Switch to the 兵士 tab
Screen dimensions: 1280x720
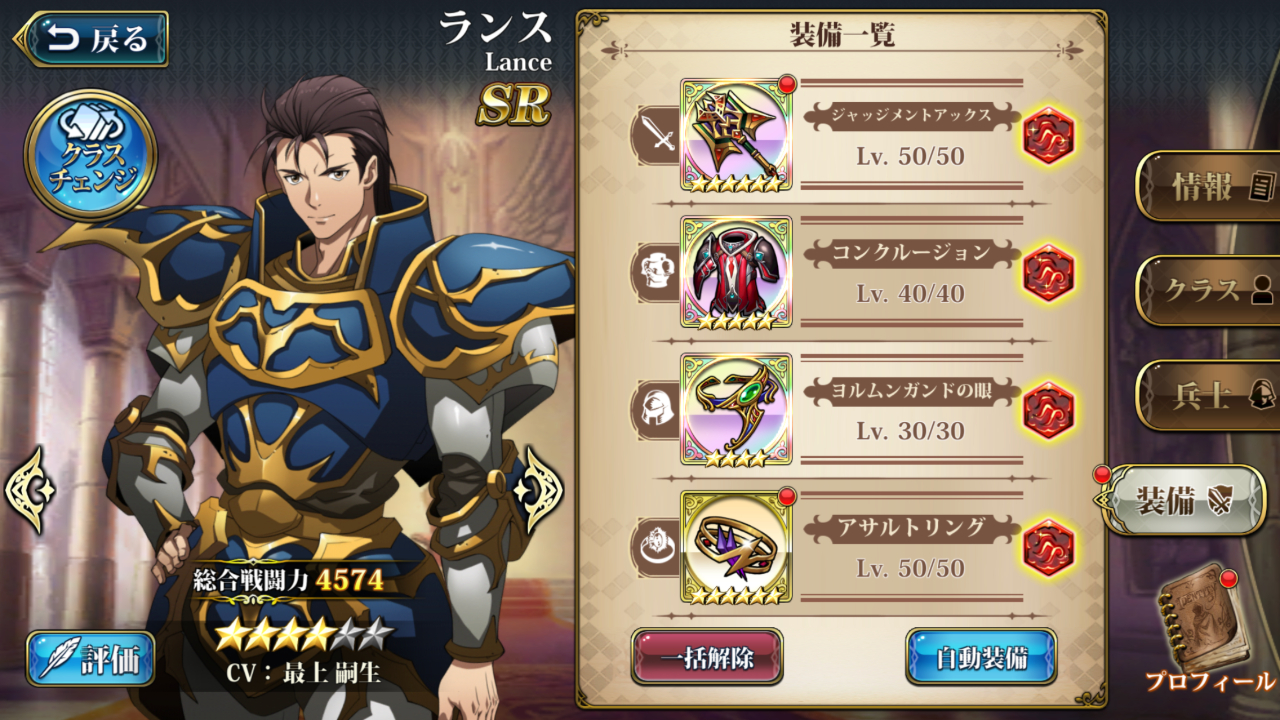(x=1208, y=396)
